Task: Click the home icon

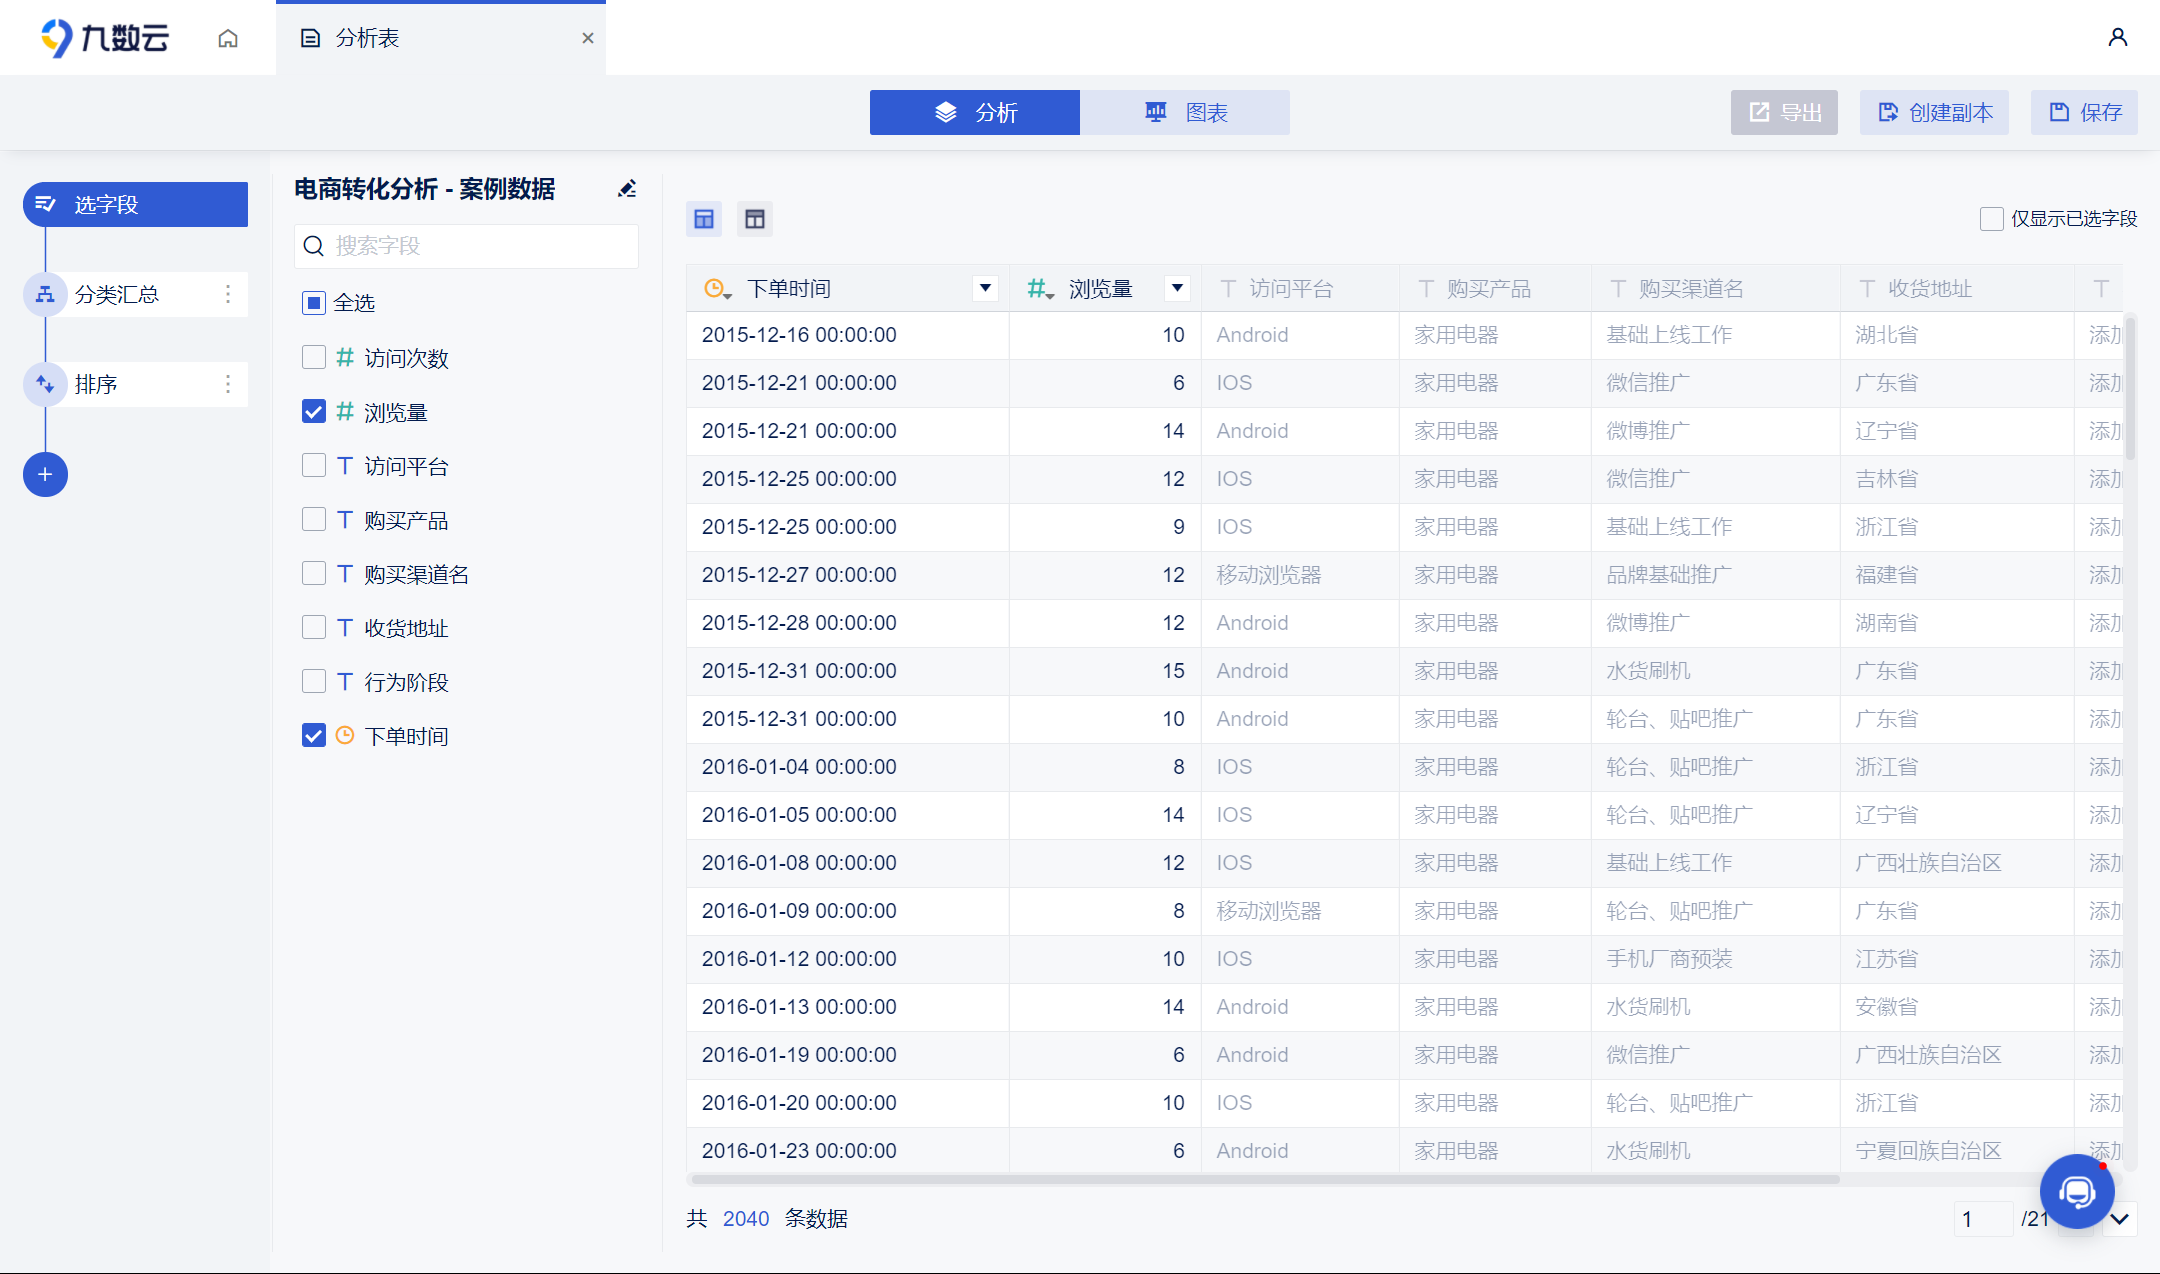Action: click(228, 38)
